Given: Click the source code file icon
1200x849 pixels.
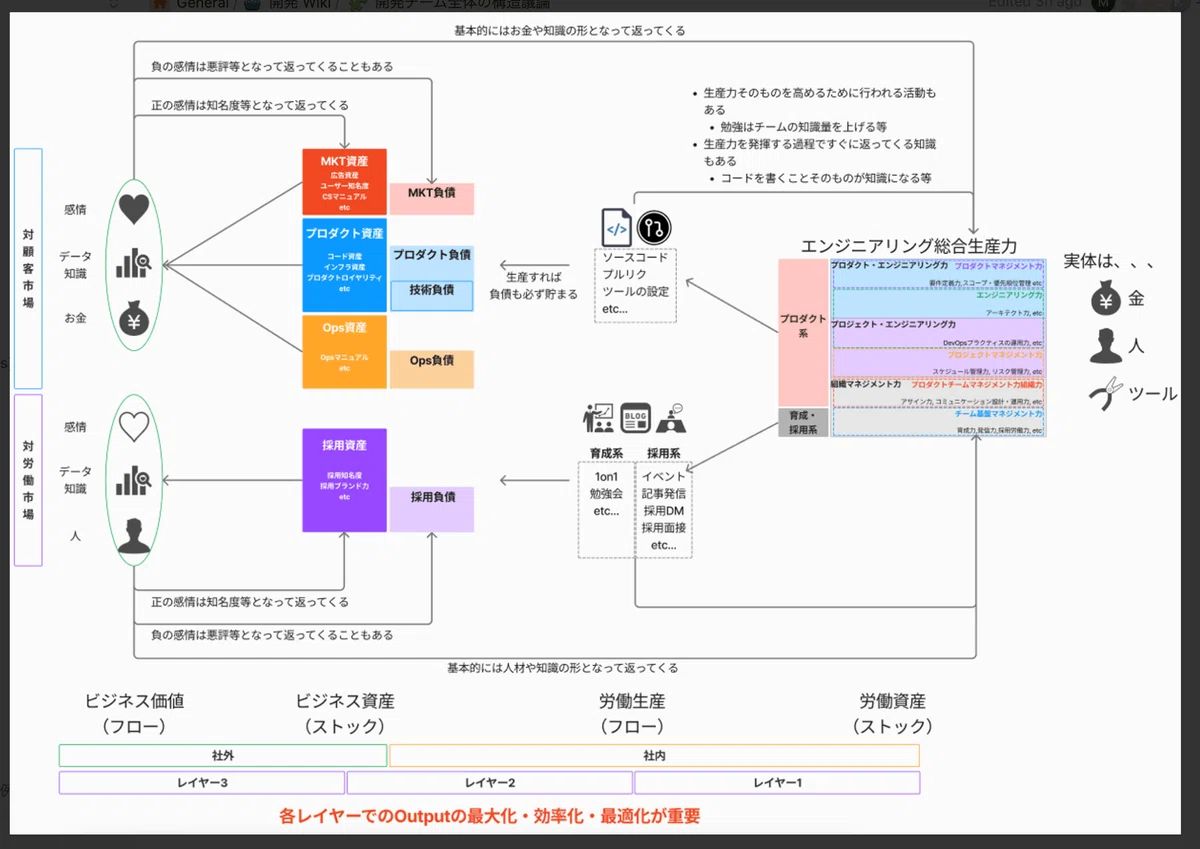Looking at the screenshot, I should pos(617,227).
